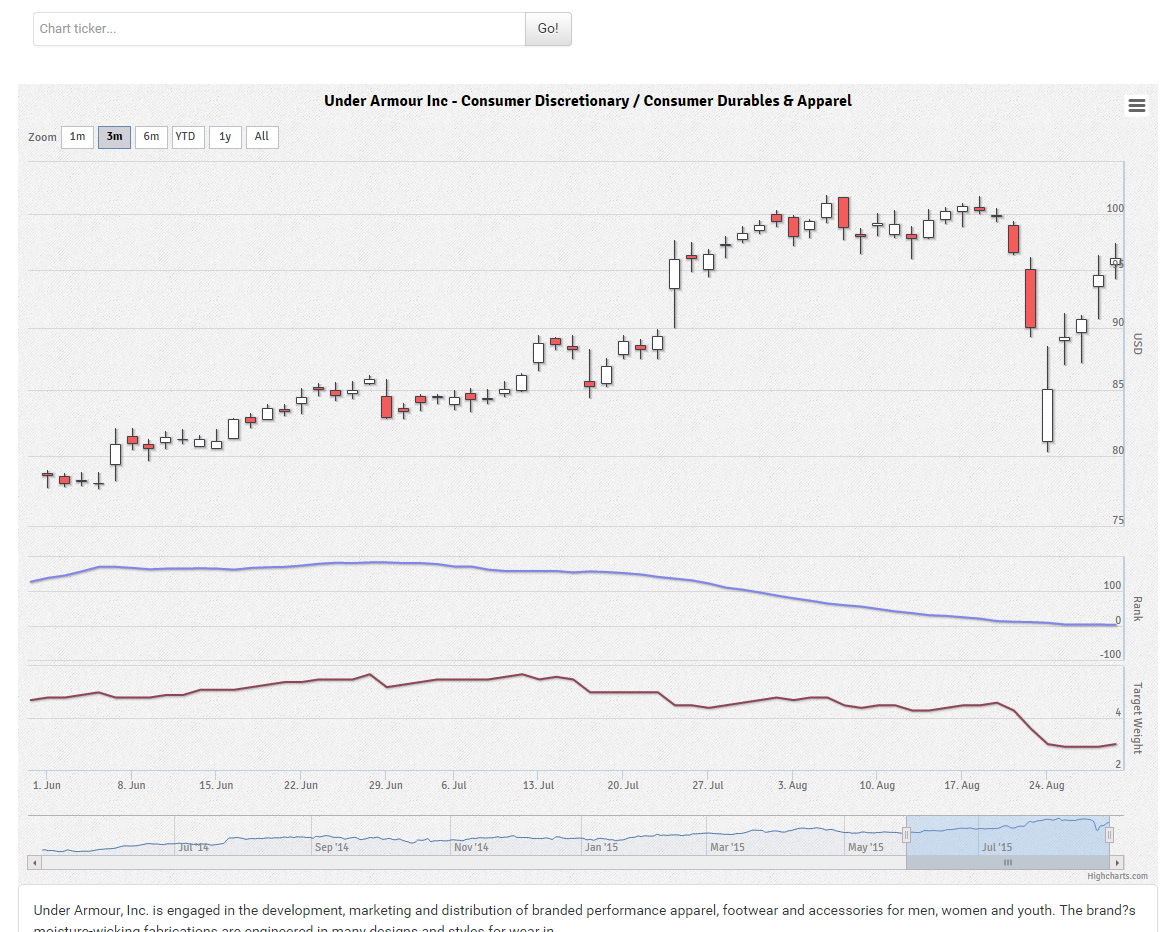Click the 80 price axis label
This screenshot has width=1165, height=932.
tap(1117, 450)
